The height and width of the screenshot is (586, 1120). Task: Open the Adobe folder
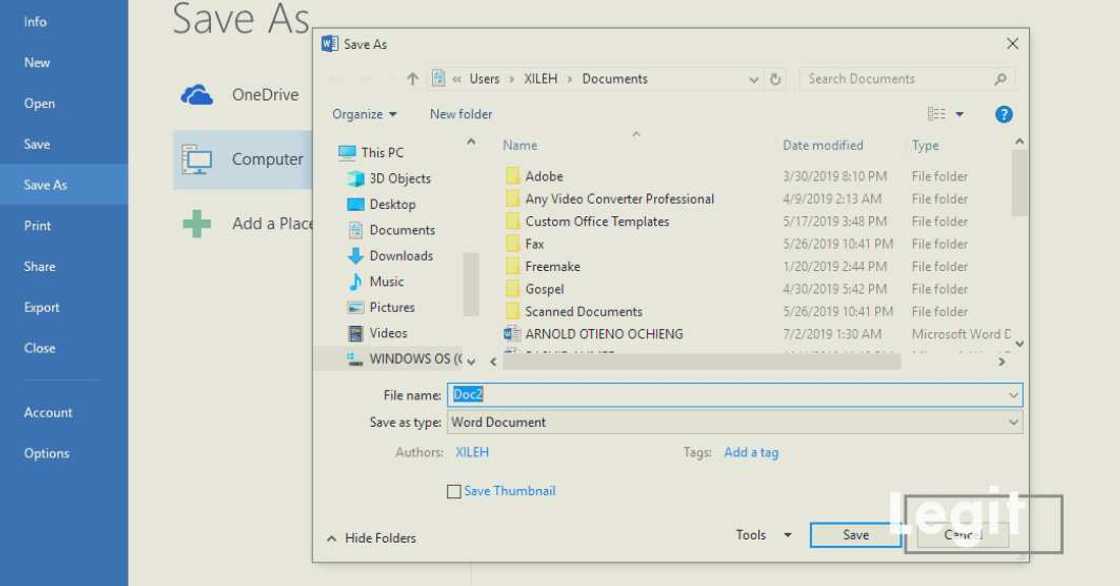pyautogui.click(x=544, y=176)
